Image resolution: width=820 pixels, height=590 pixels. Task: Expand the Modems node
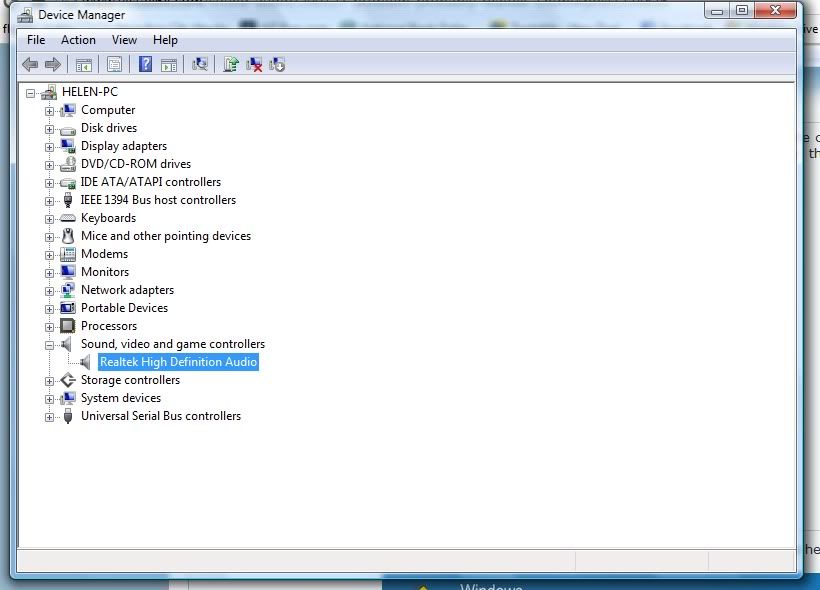point(49,255)
